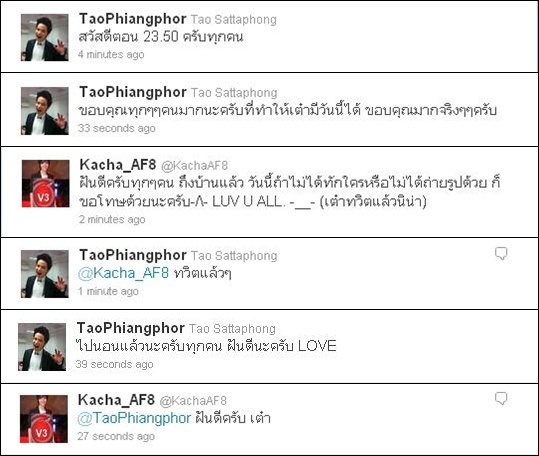
Task: Click @KachaAF8 handle in last tweet
Action: coord(193,401)
